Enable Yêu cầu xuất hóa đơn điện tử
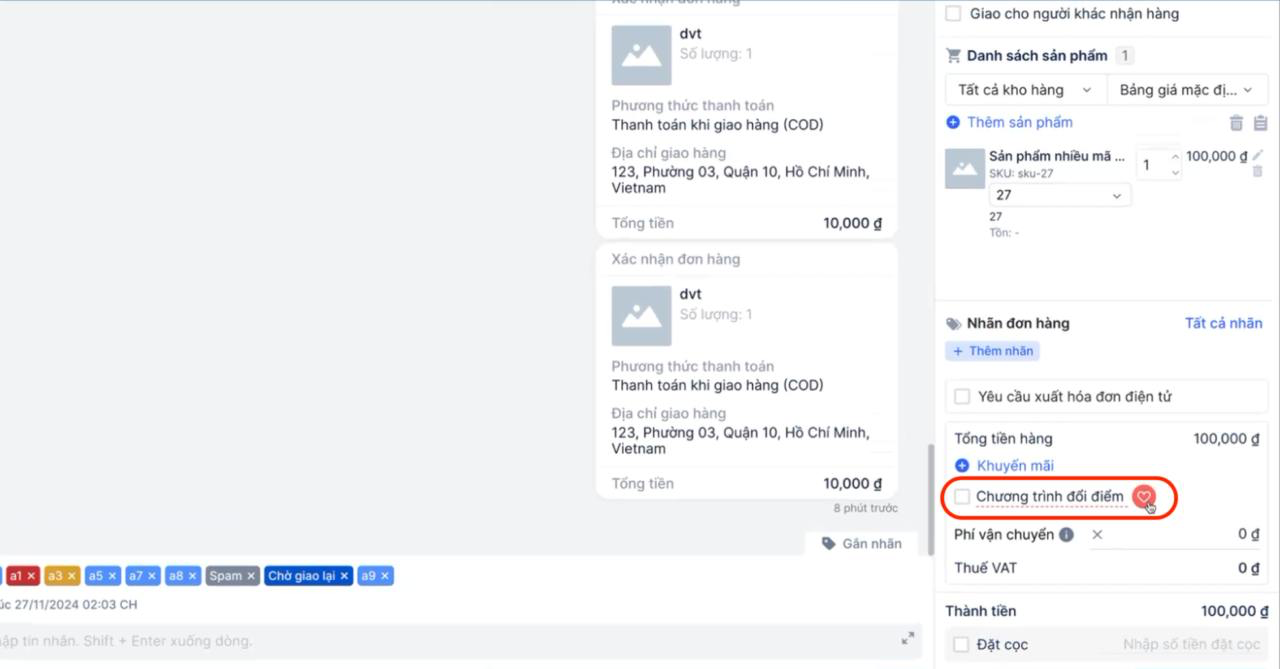The height and width of the screenshot is (669, 1280). pos(962,397)
